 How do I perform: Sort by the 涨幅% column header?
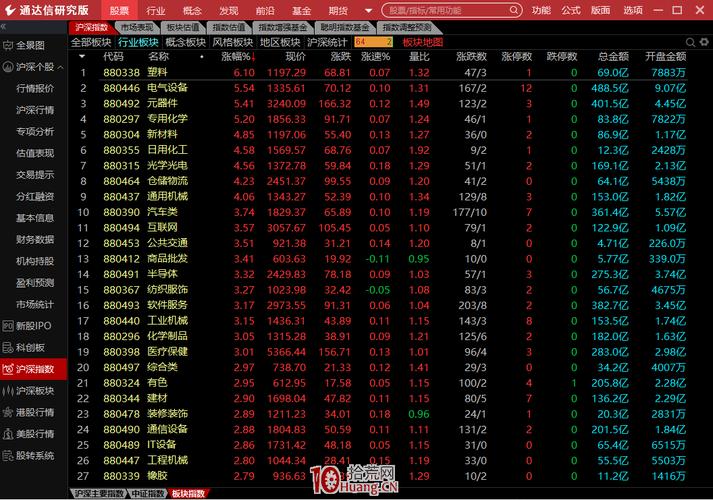237,57
